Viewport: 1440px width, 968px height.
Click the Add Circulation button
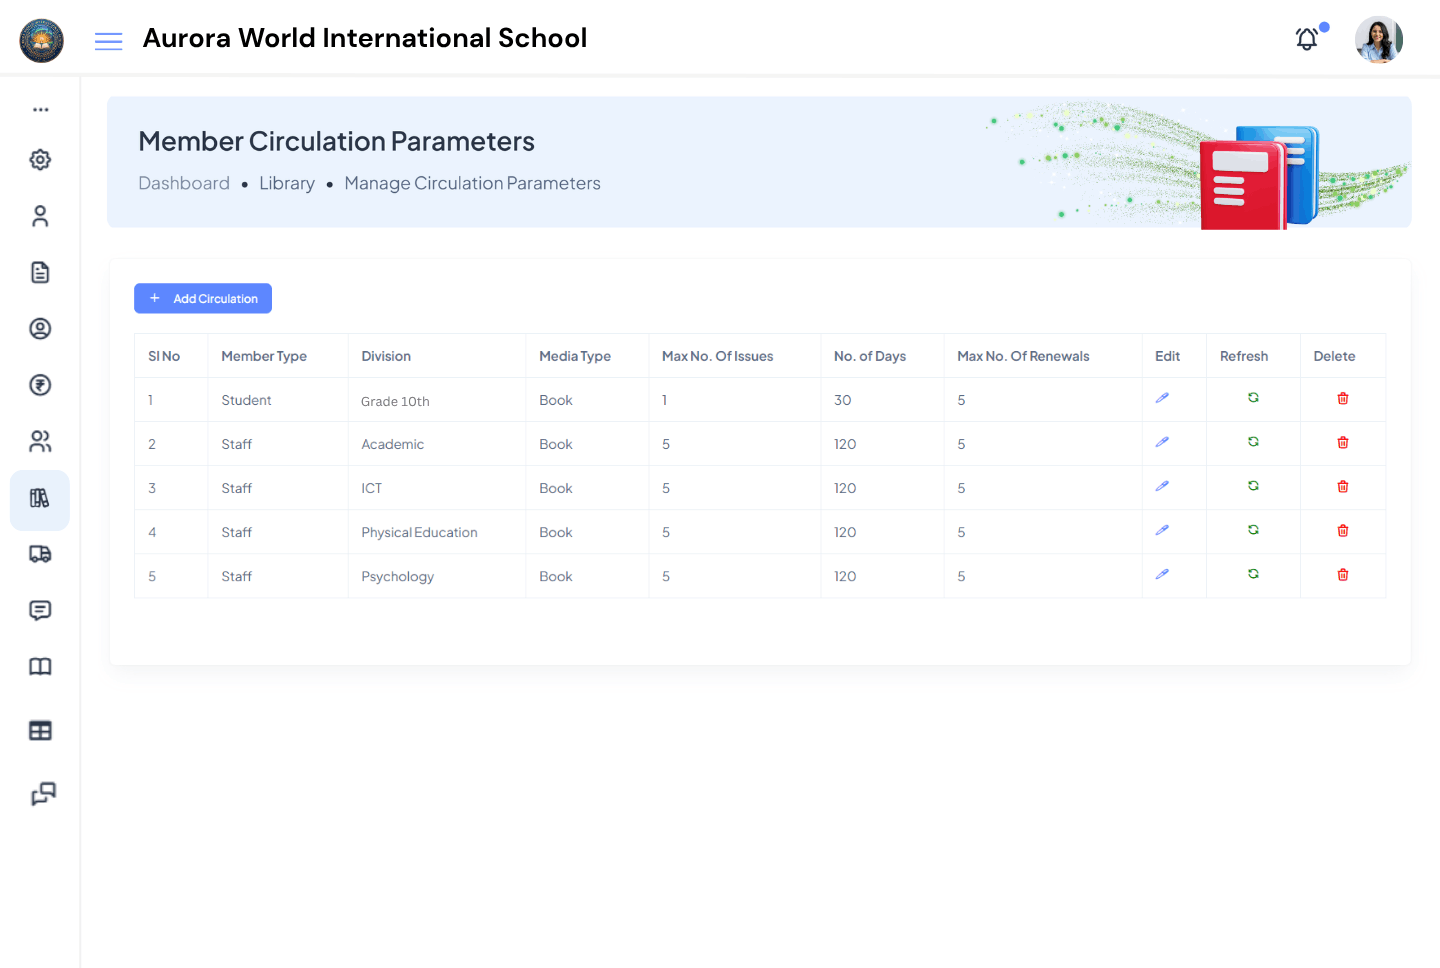pos(202,298)
